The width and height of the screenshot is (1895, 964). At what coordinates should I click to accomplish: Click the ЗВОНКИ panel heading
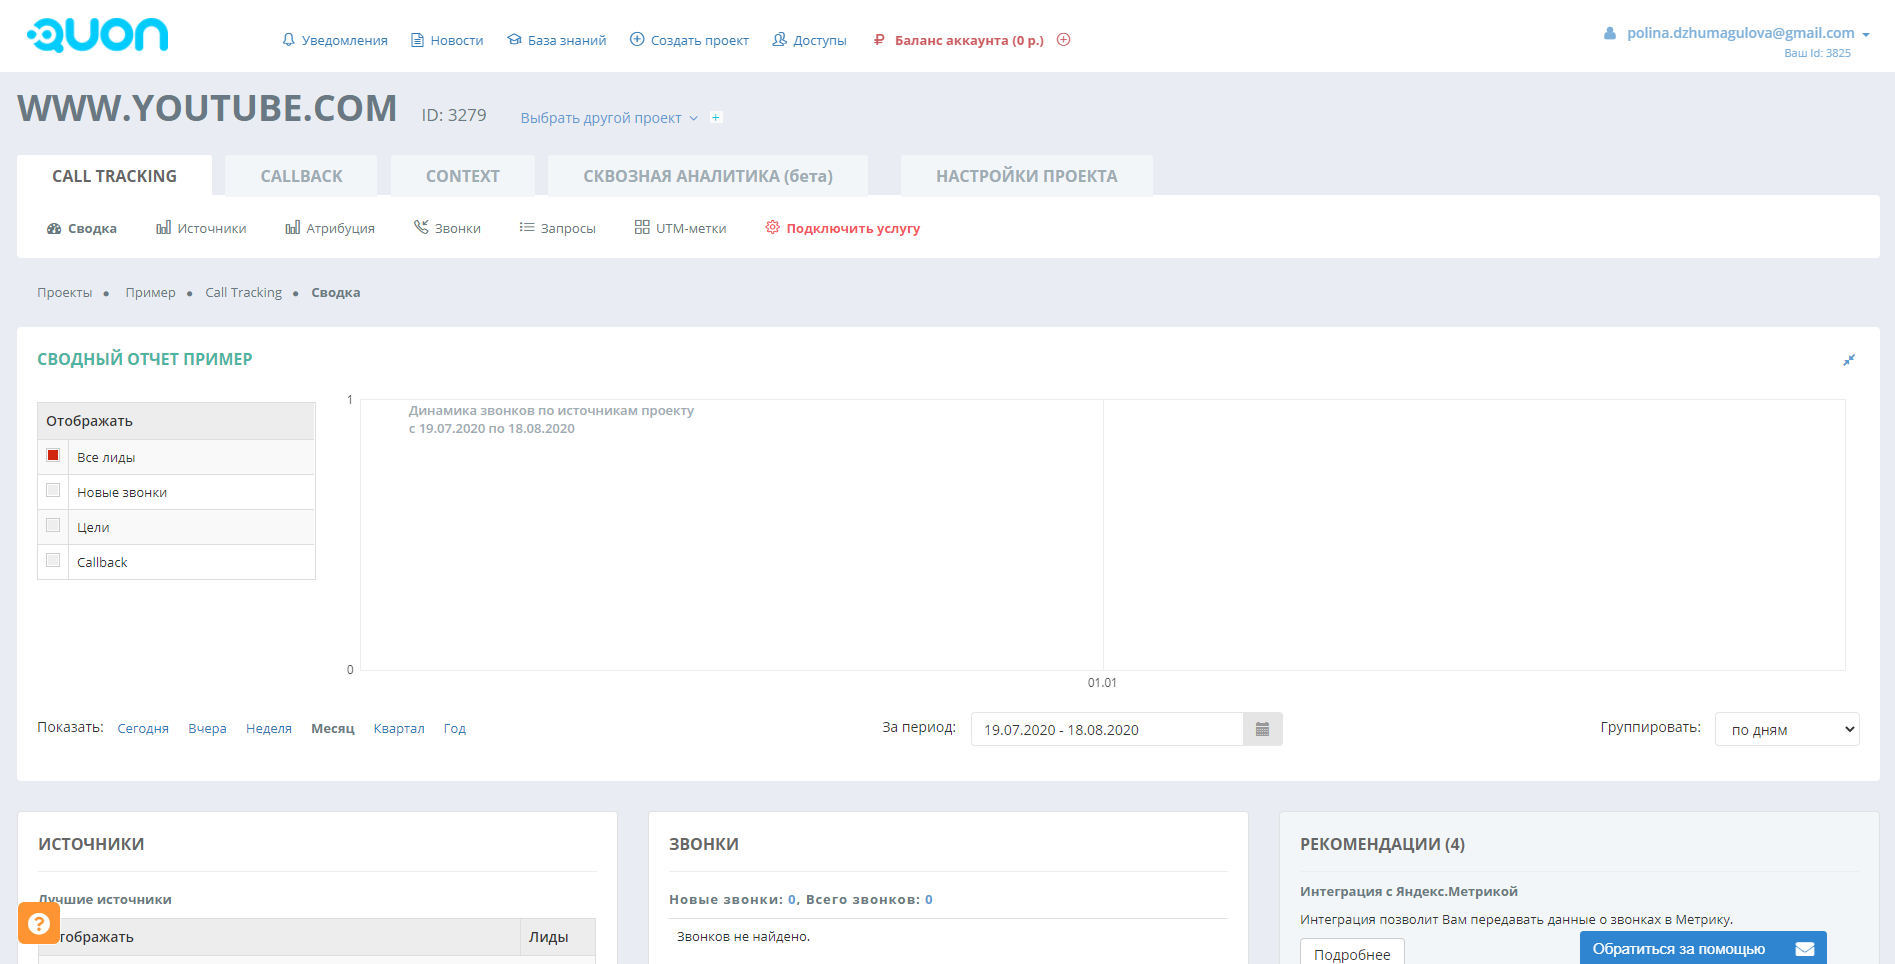click(704, 844)
